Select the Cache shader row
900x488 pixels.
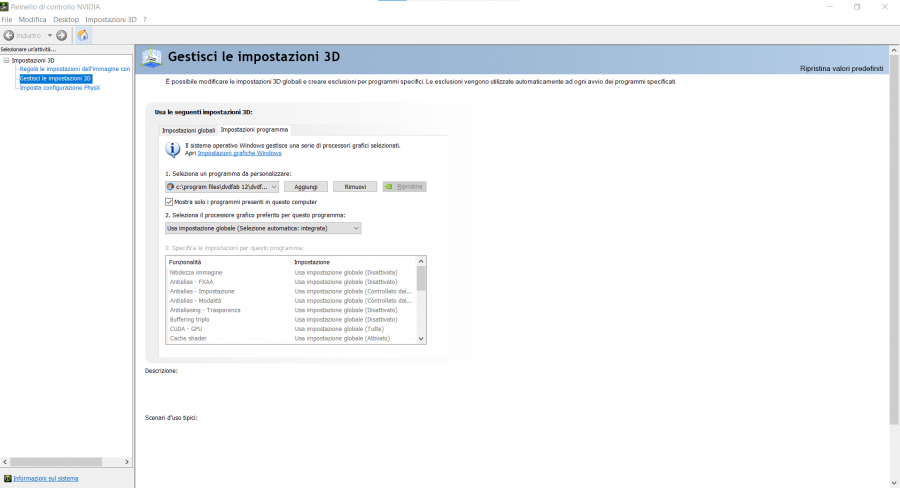click(291, 339)
